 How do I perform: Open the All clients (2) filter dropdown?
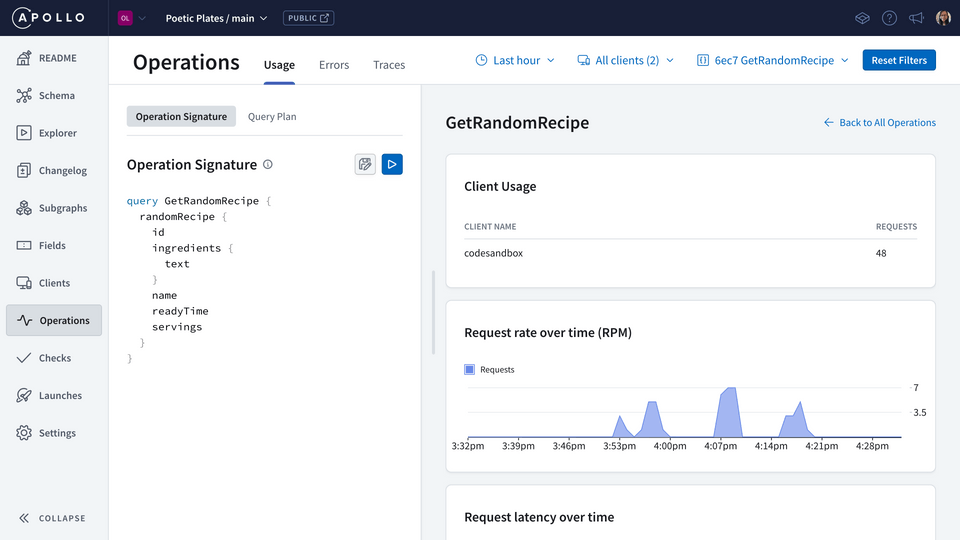pyautogui.click(x=625, y=60)
